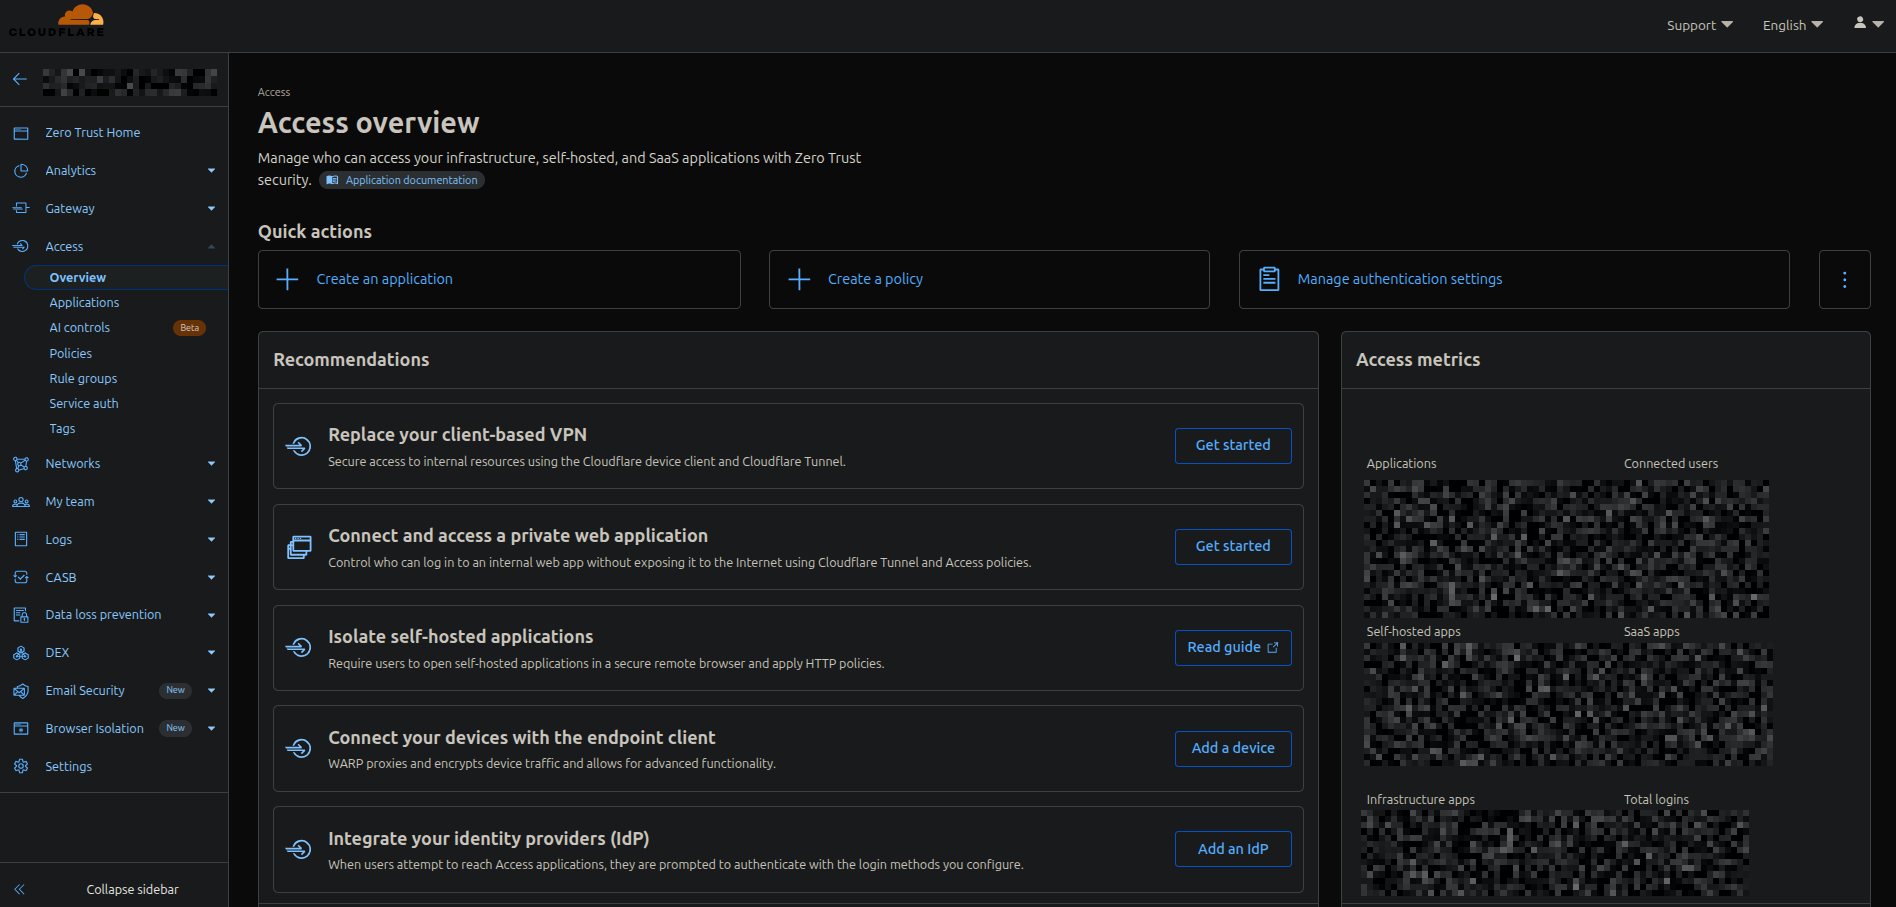
Task: Click the Networks icon in sidebar
Action: pos(21,464)
